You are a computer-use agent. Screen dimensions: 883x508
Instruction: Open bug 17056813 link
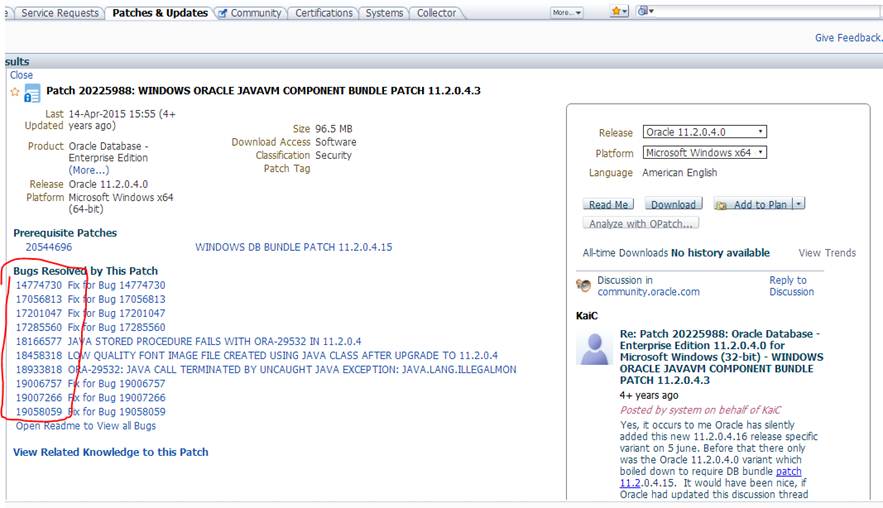38,299
